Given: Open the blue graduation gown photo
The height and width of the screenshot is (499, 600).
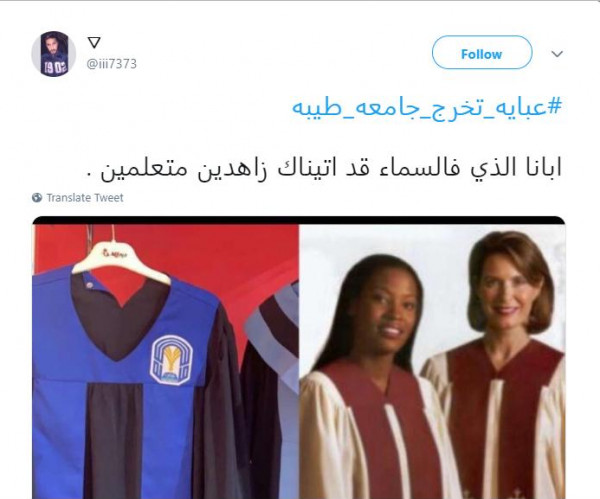Looking at the screenshot, I should click(x=165, y=361).
